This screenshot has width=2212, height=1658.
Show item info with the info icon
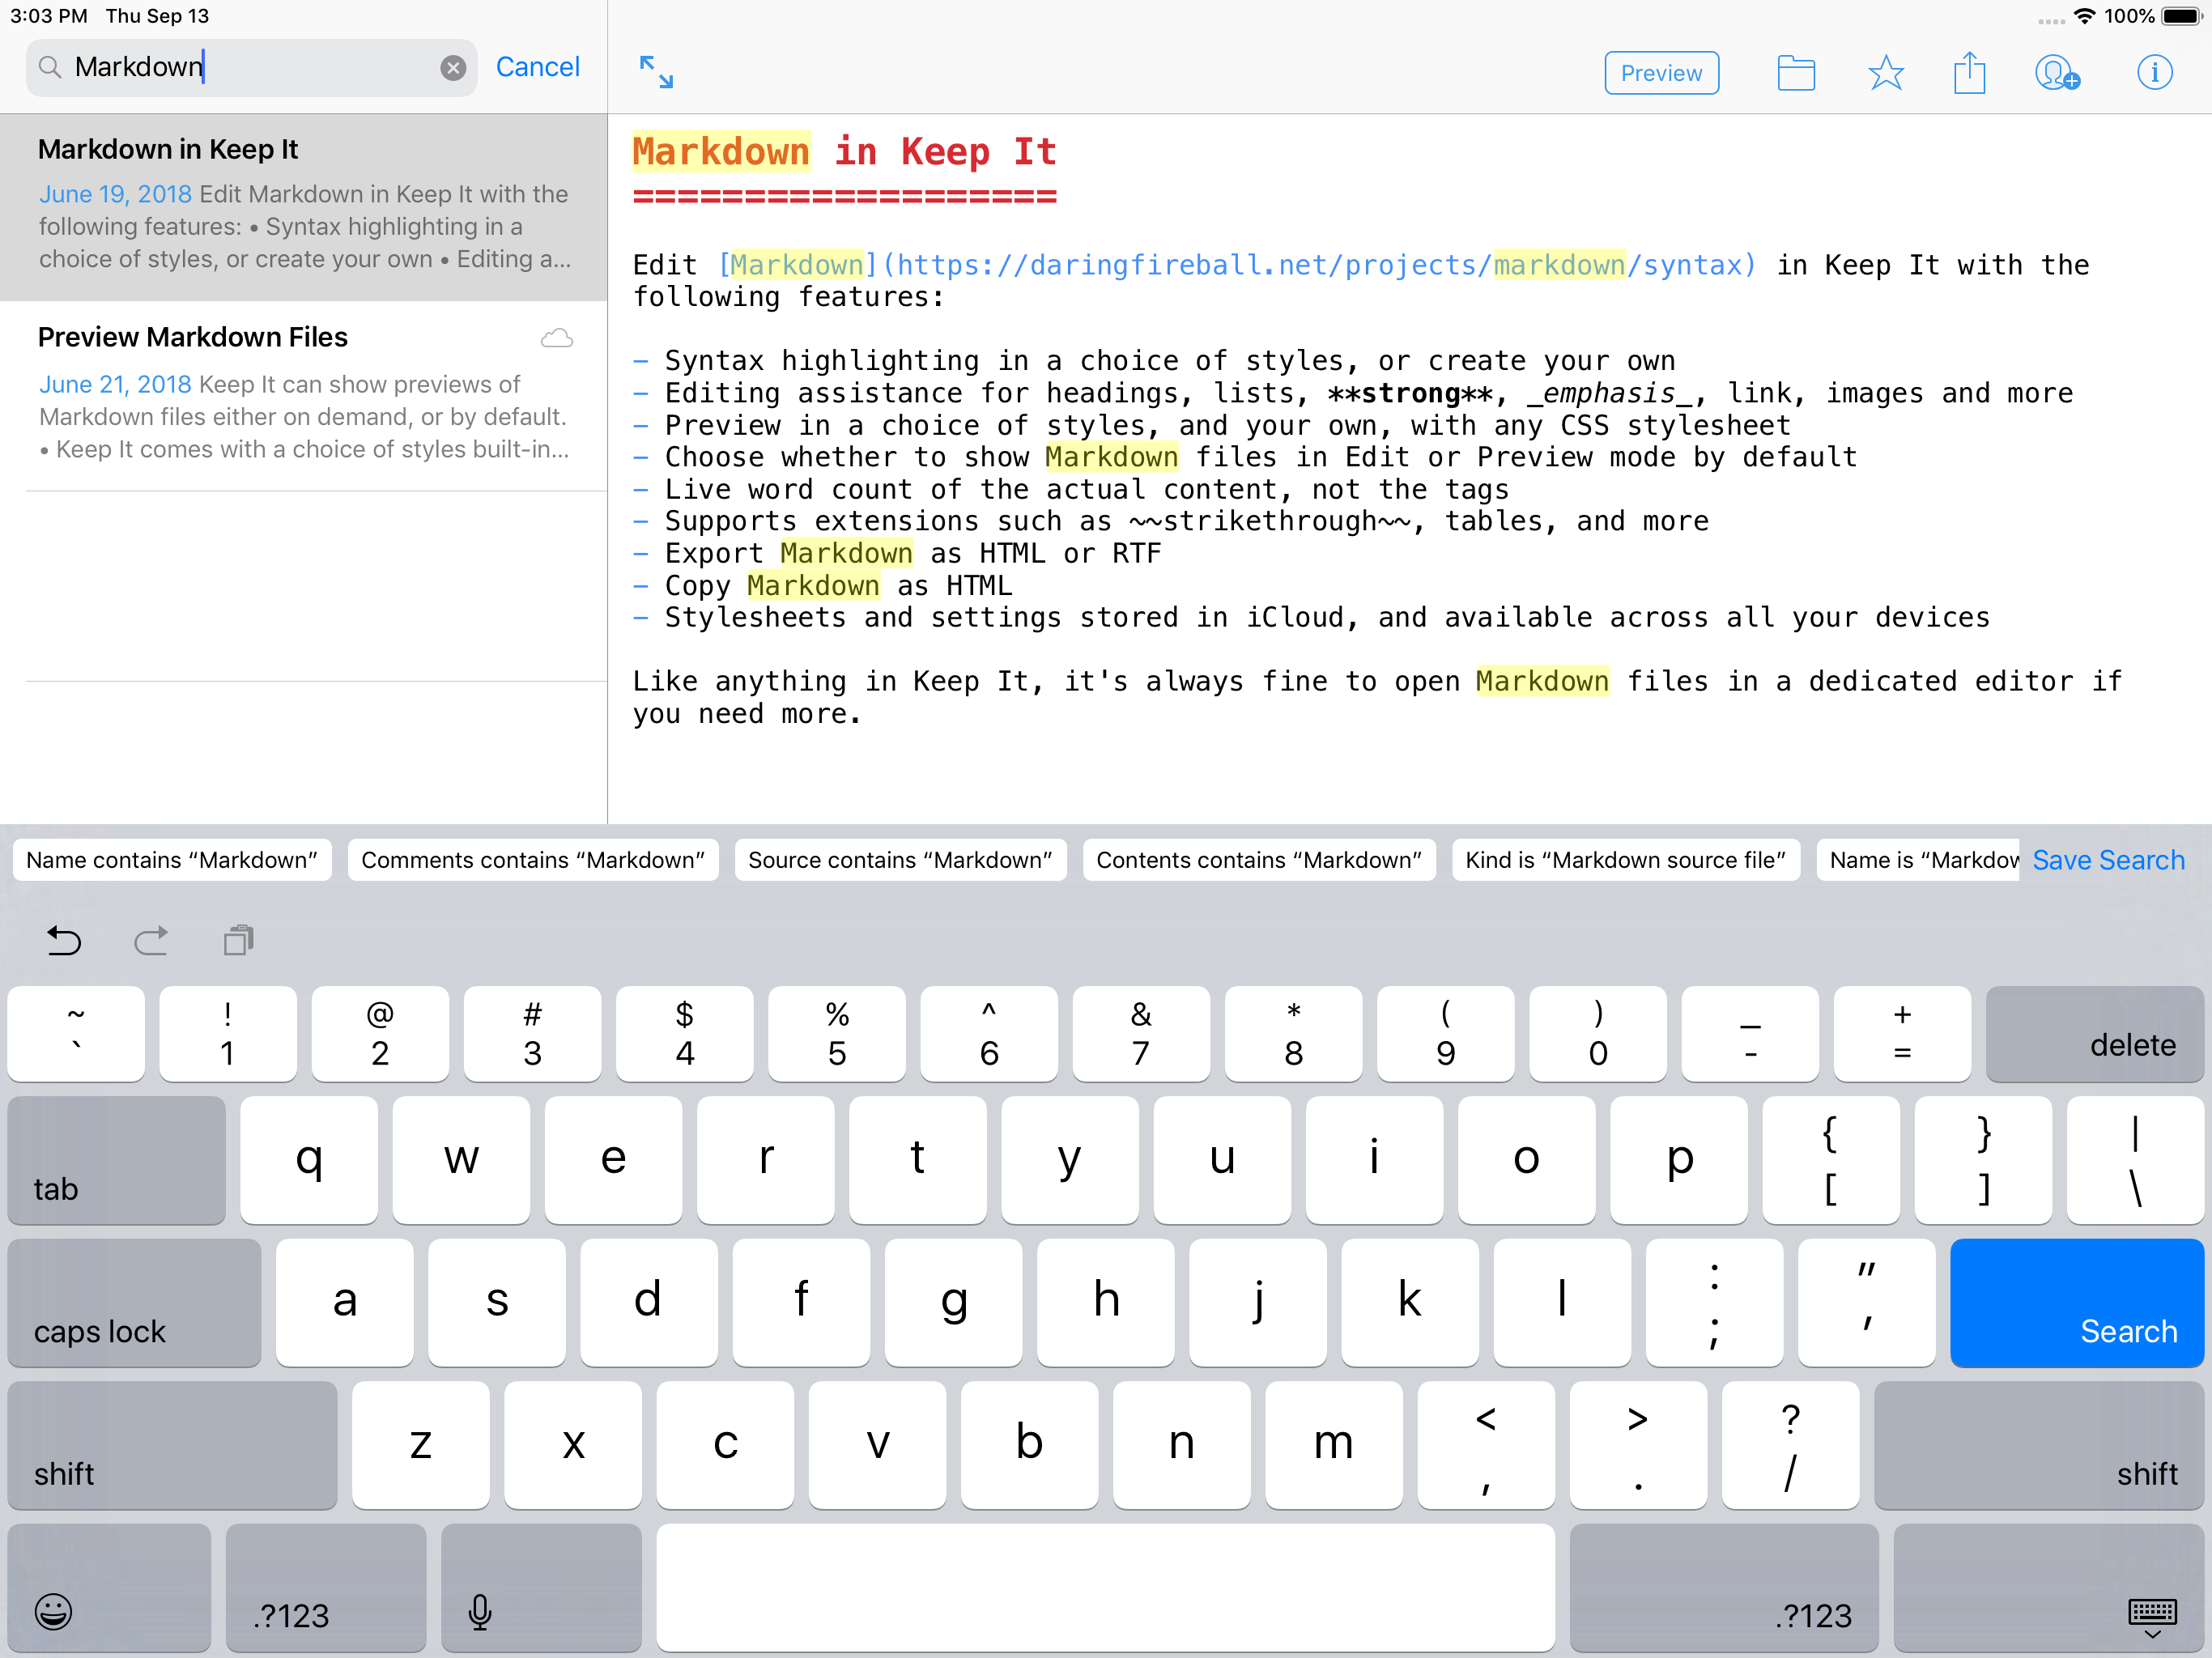tap(2154, 73)
